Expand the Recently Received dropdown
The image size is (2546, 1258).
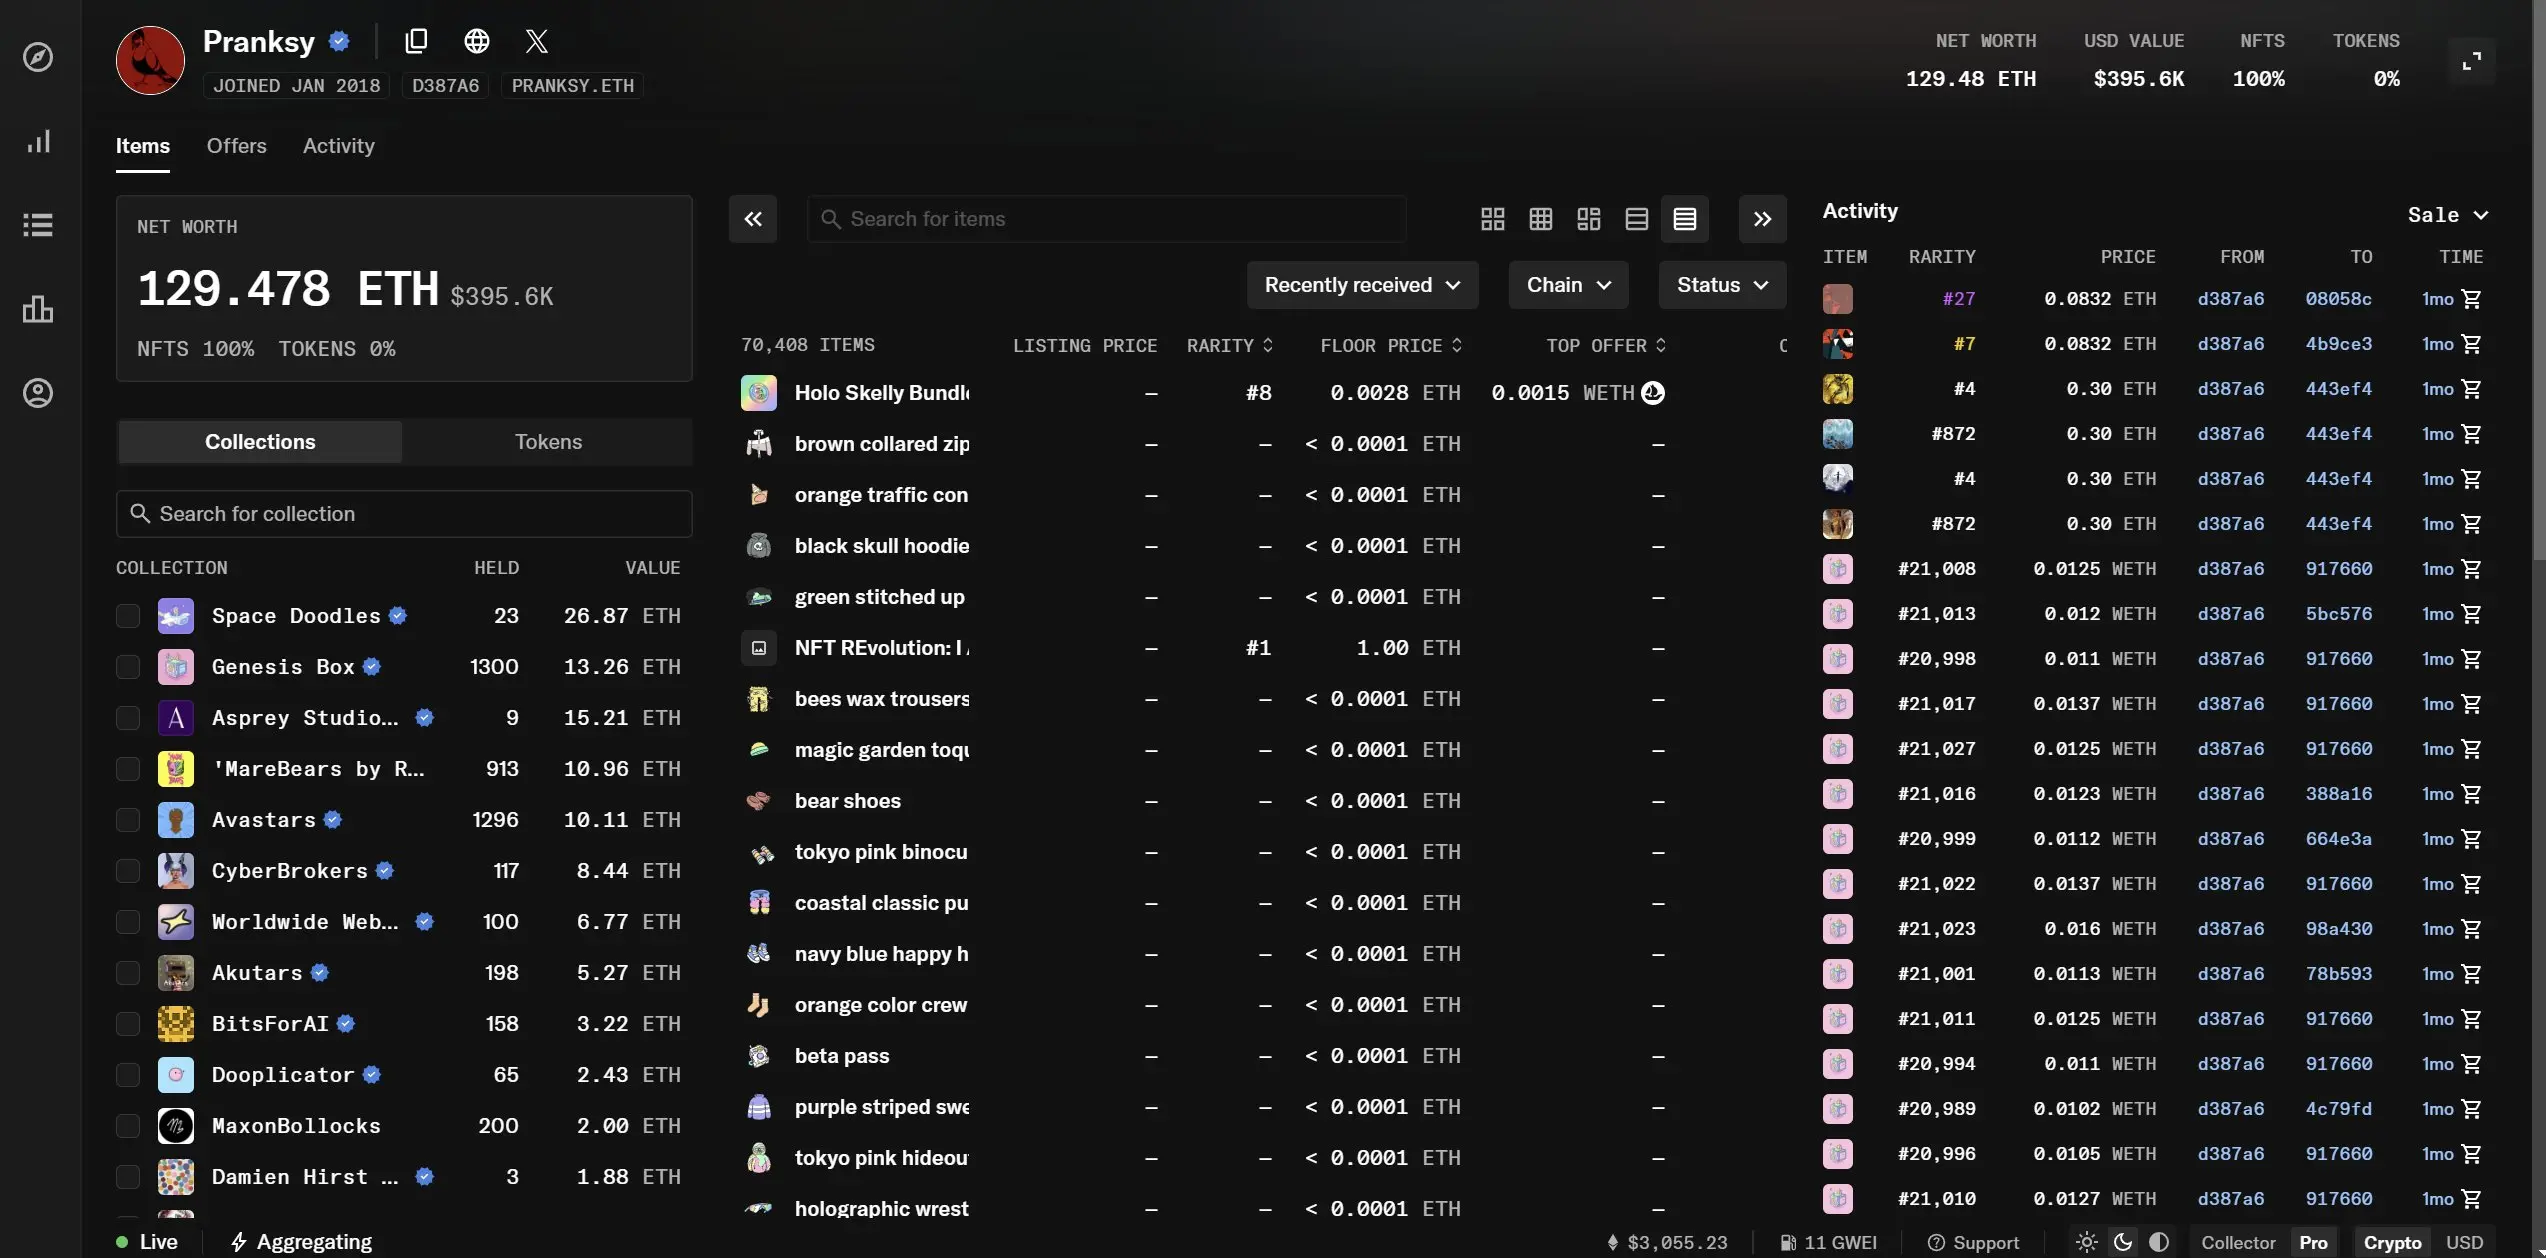tap(1362, 284)
